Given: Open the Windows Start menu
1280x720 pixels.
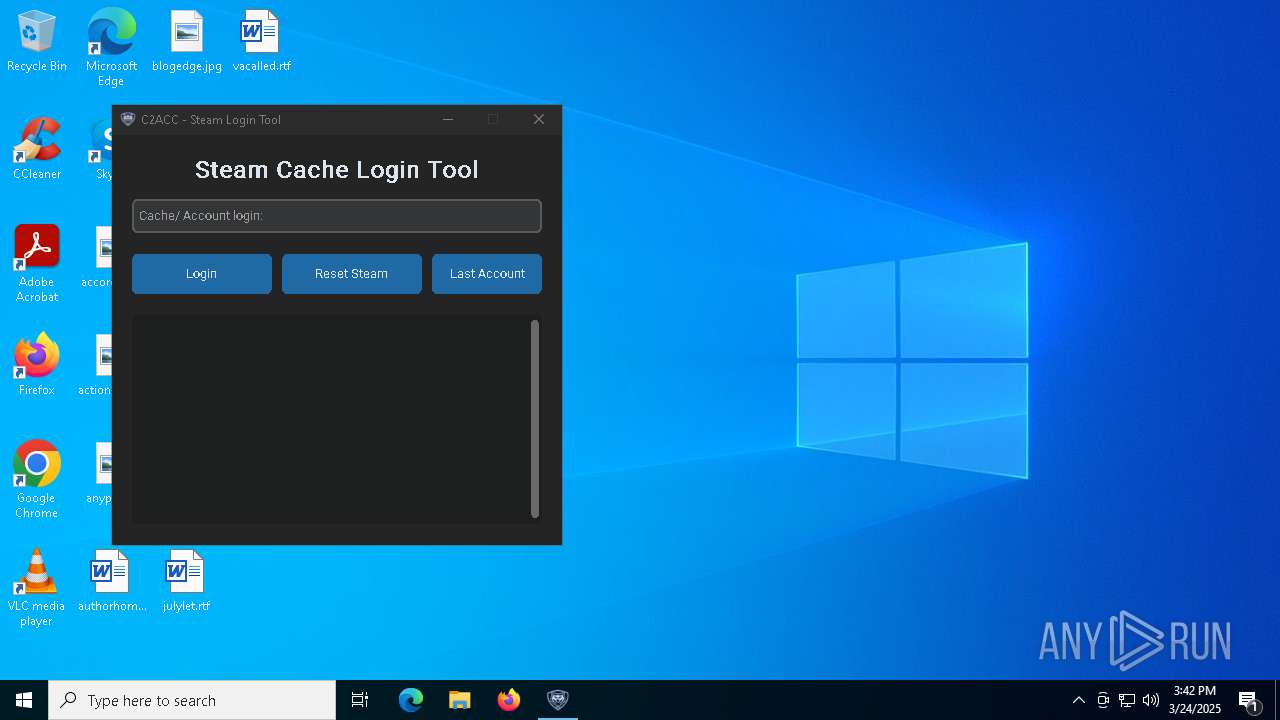Looking at the screenshot, I should pyautogui.click(x=24, y=700).
